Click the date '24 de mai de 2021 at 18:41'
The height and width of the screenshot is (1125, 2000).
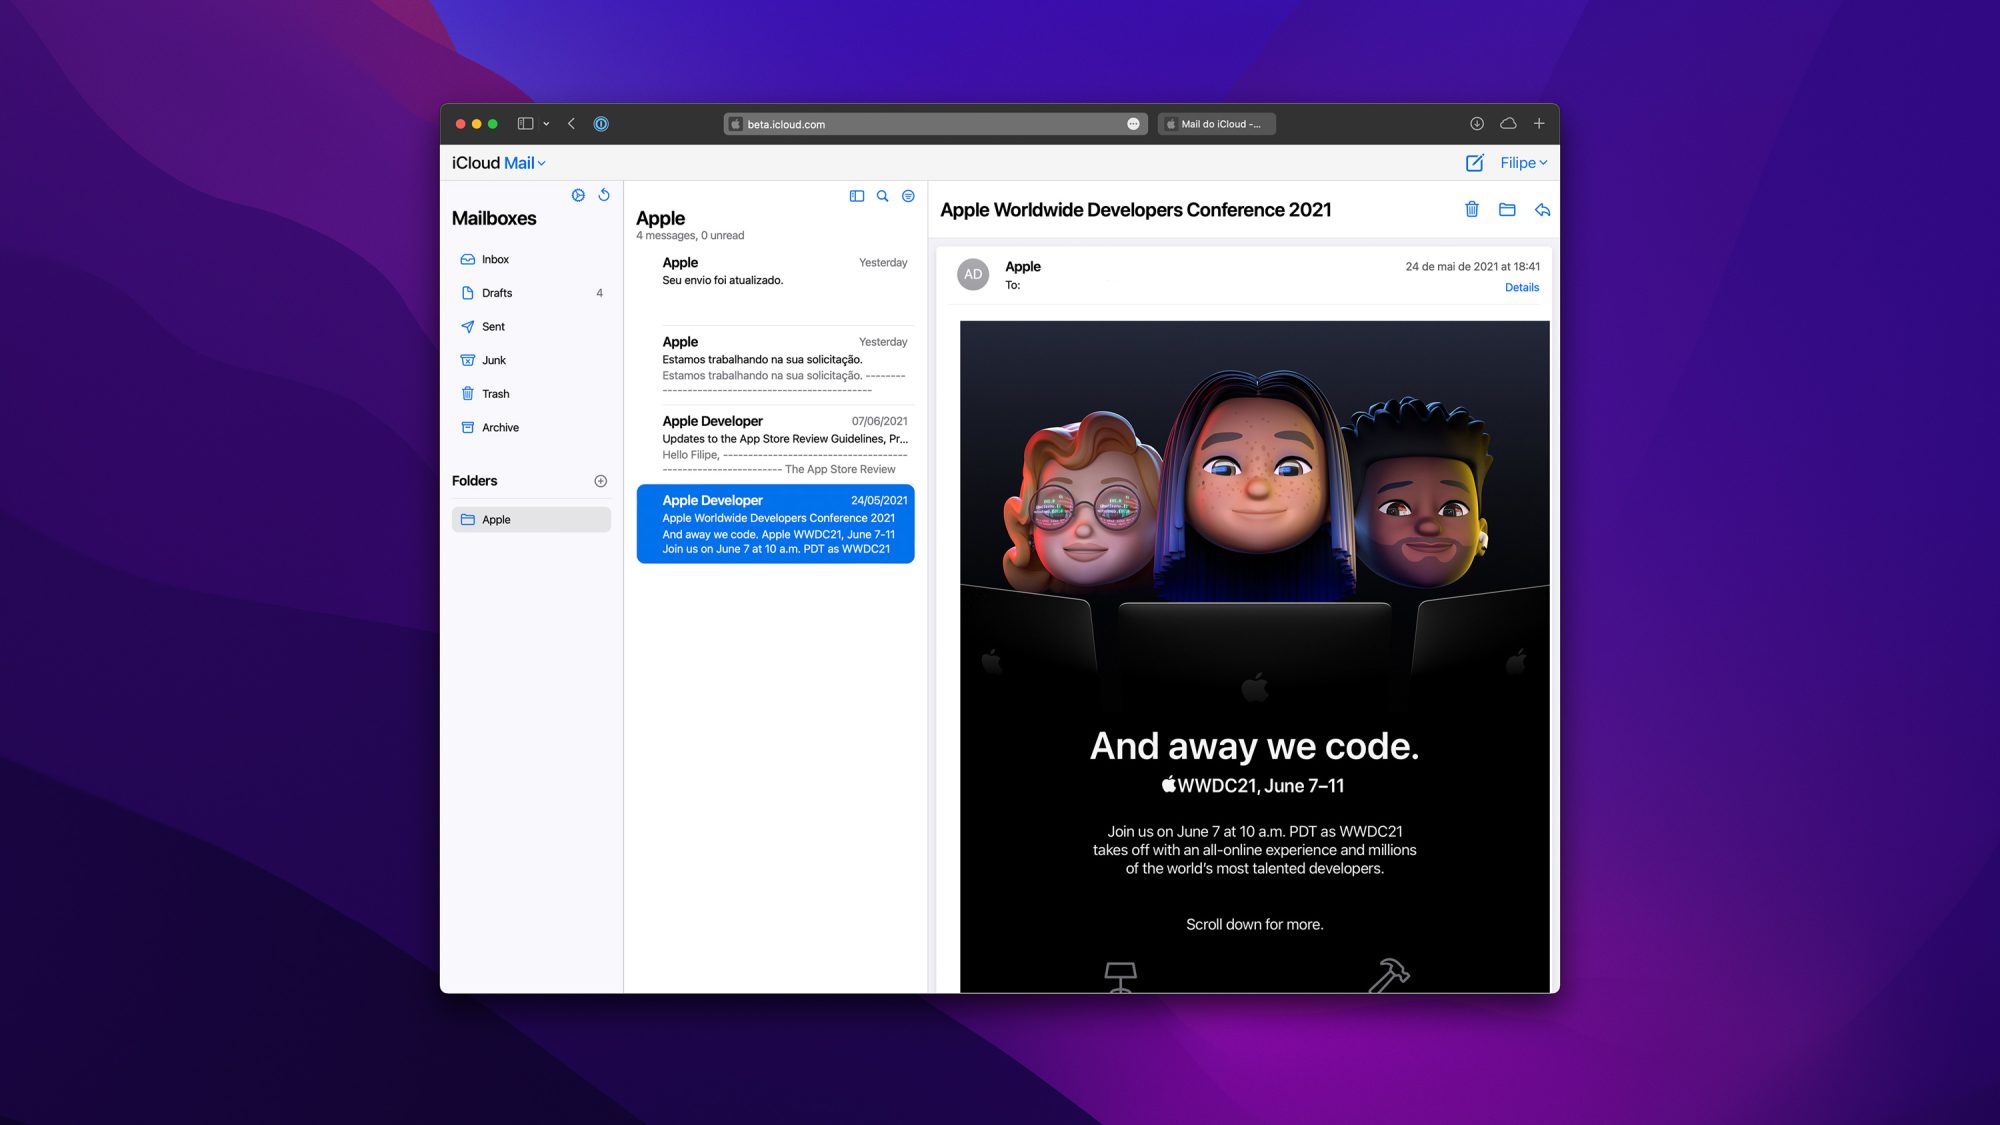[x=1472, y=267]
